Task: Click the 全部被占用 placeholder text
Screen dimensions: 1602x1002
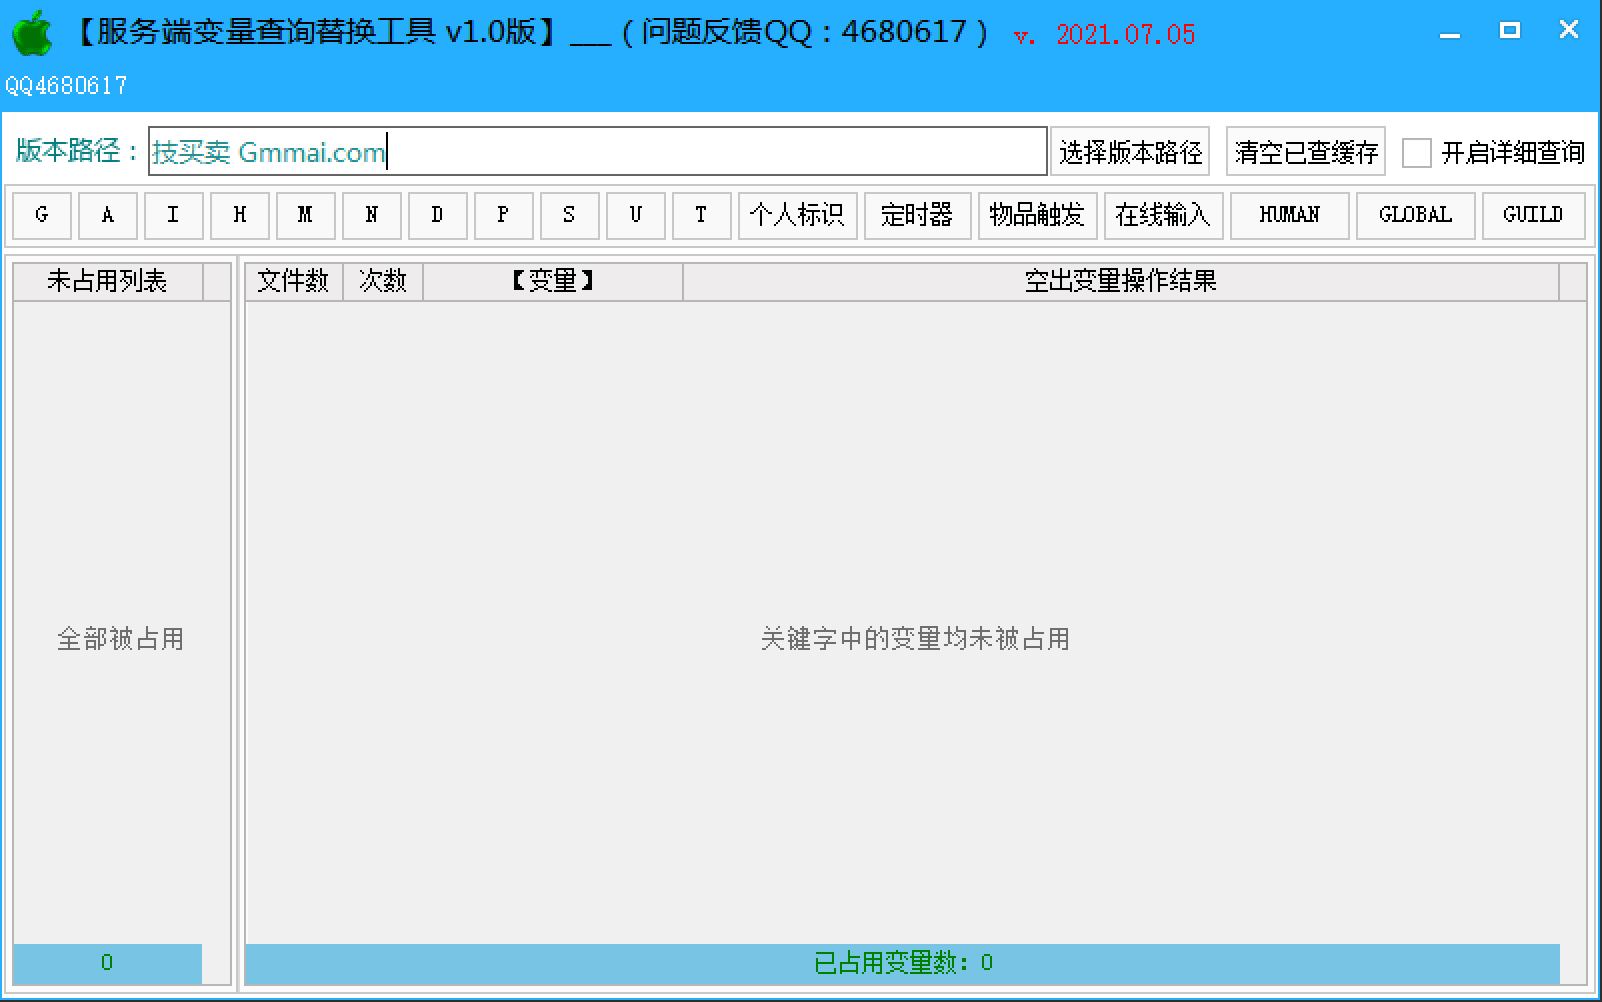Action: click(121, 638)
